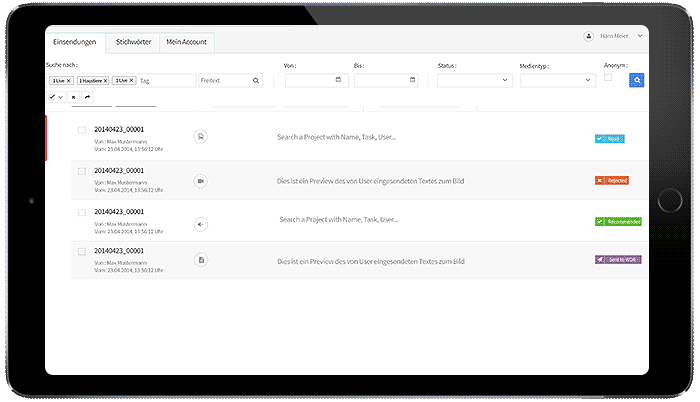Remove the 1Live tag left of Haustiere
Image resolution: width=700 pixels, height=402 pixels.
(68, 81)
